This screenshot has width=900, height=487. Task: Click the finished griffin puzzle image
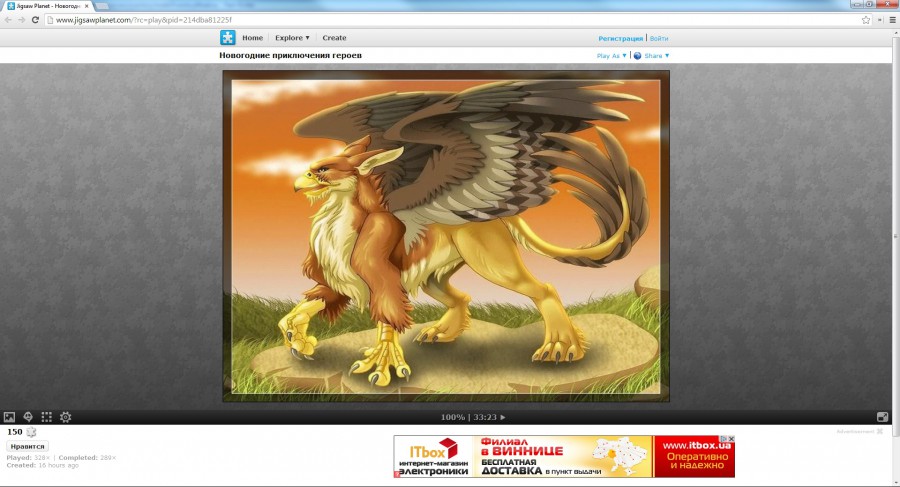click(x=446, y=236)
